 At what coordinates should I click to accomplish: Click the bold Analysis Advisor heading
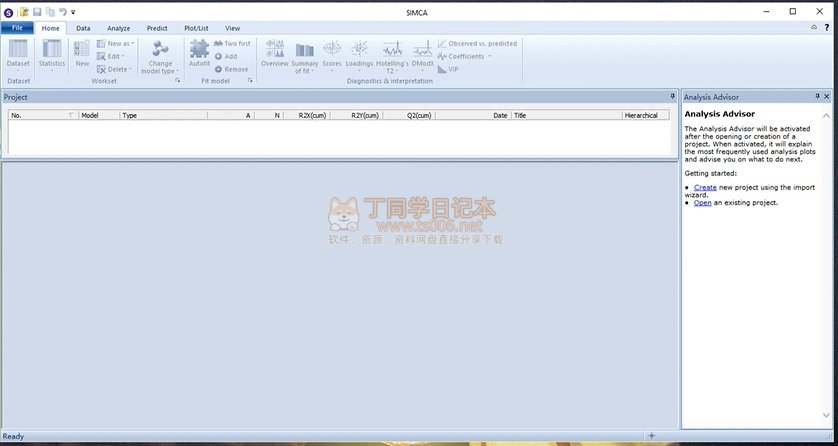pos(719,114)
